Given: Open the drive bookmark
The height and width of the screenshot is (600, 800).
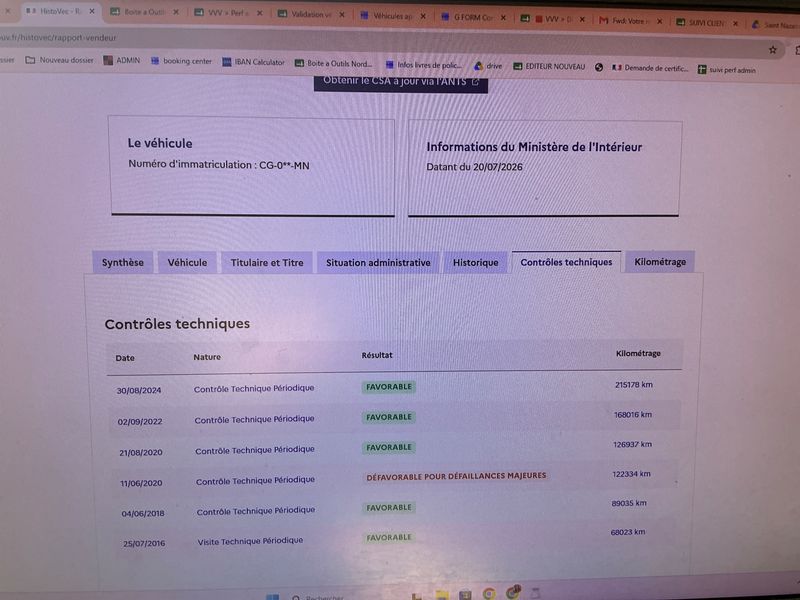Looking at the screenshot, I should tap(488, 66).
